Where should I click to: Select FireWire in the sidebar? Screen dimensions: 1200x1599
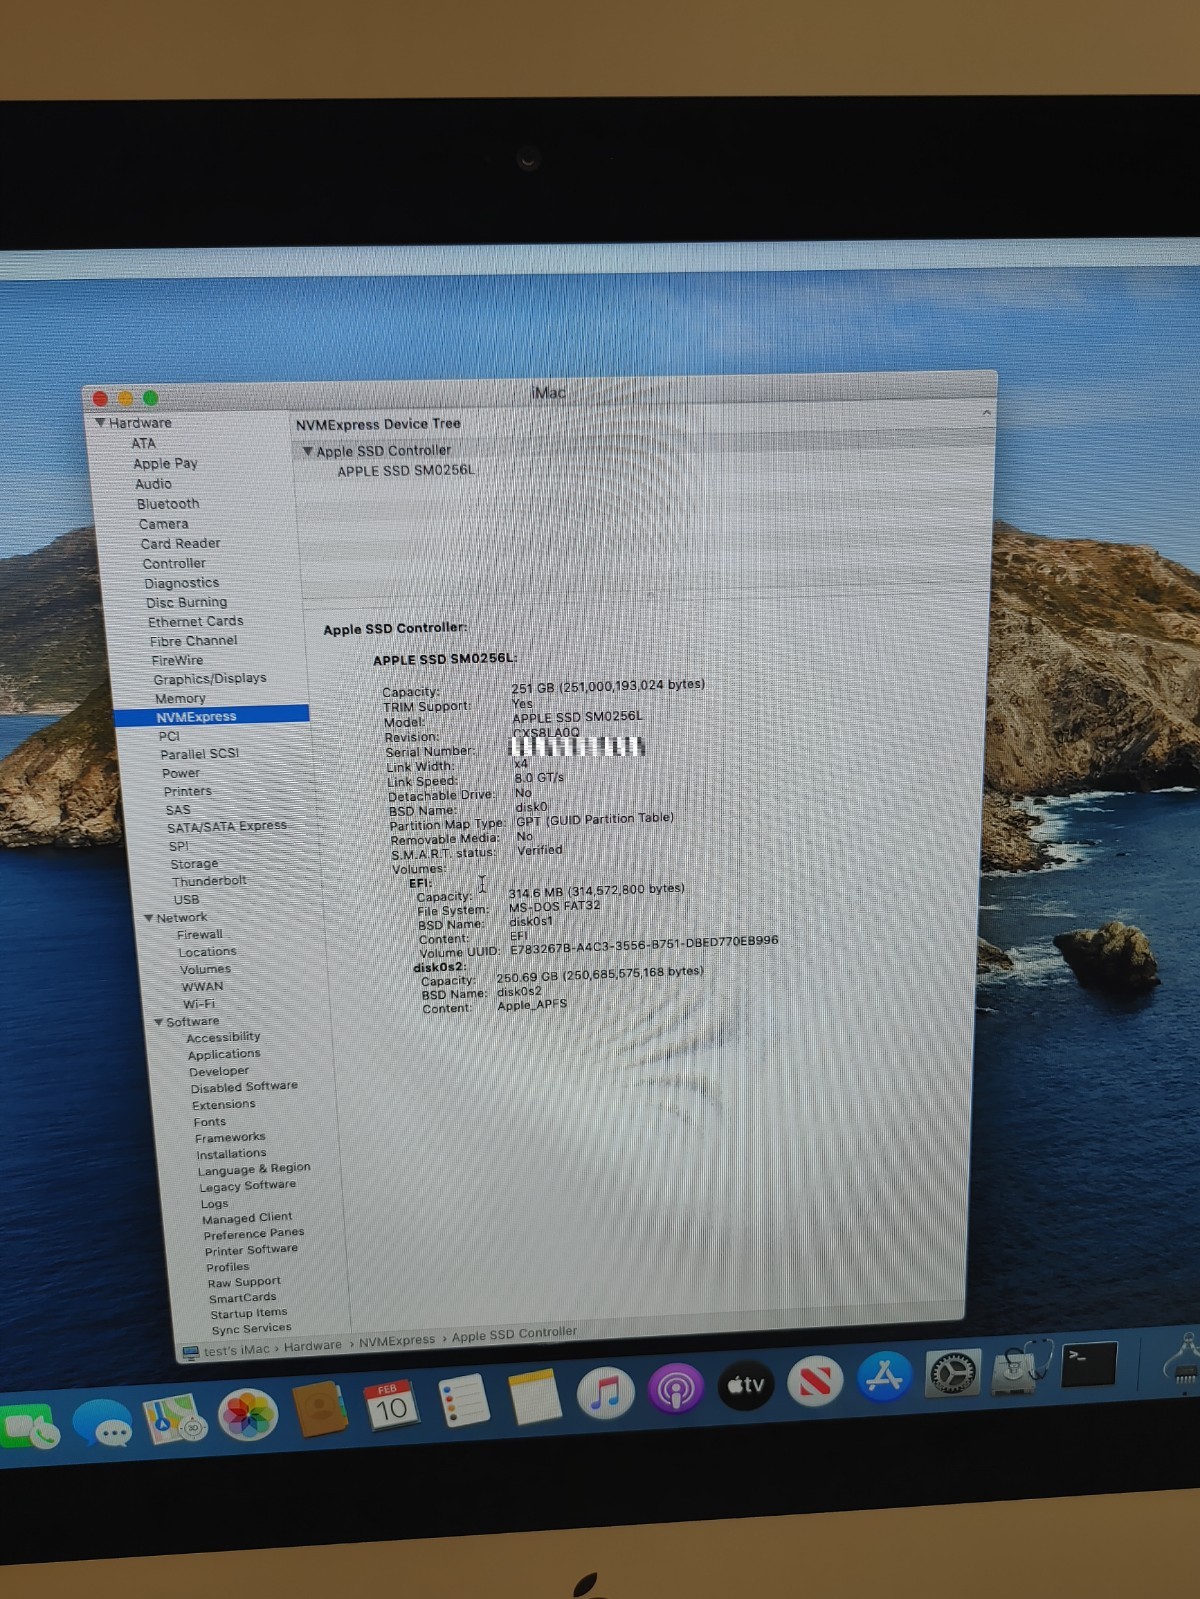pos(177,660)
